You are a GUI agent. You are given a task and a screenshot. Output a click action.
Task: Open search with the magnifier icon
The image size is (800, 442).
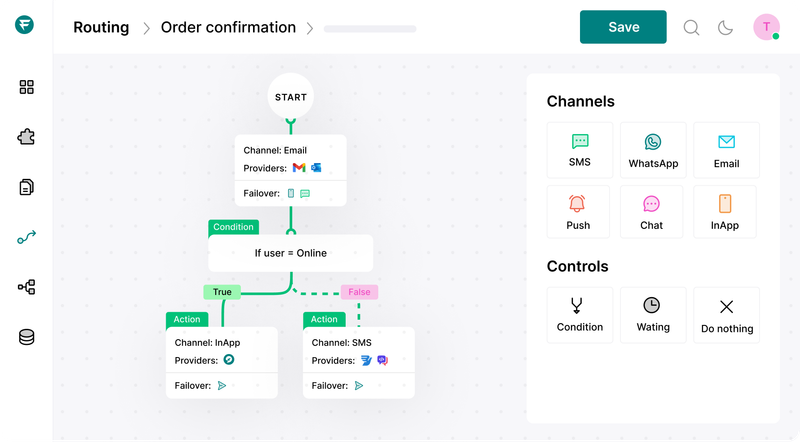click(x=691, y=28)
